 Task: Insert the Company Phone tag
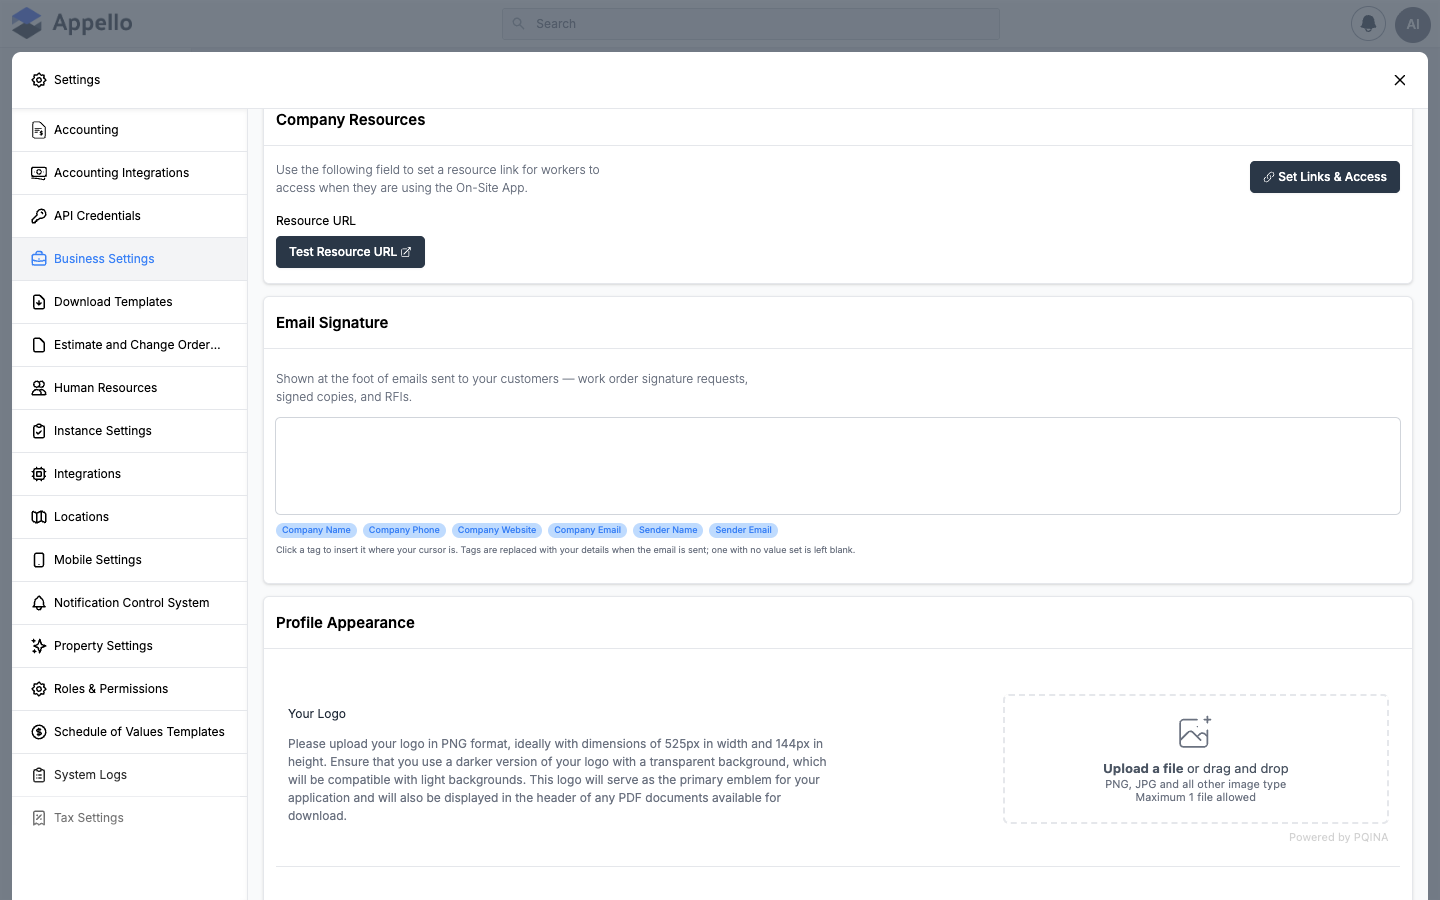coord(404,530)
